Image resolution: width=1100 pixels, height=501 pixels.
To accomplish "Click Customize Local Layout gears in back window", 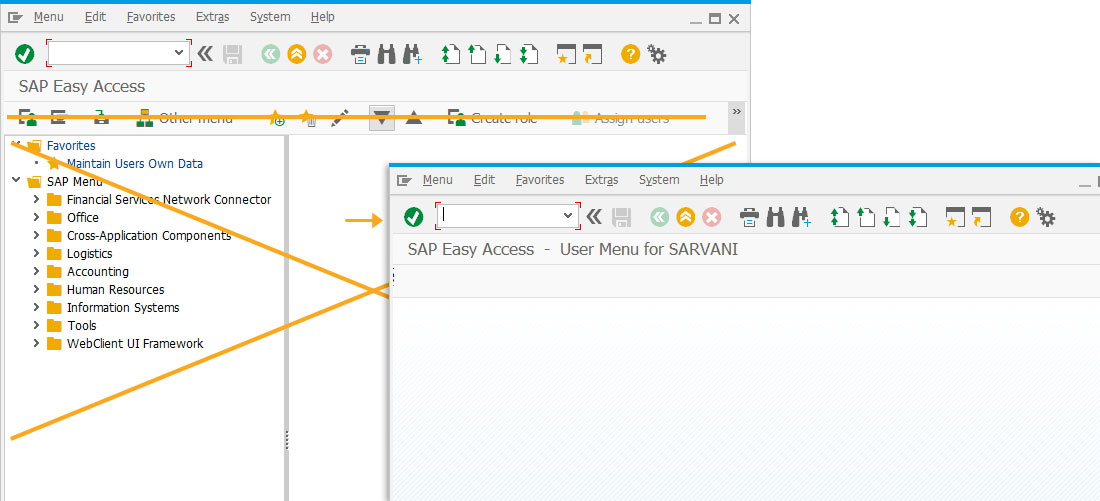I will 657,54.
